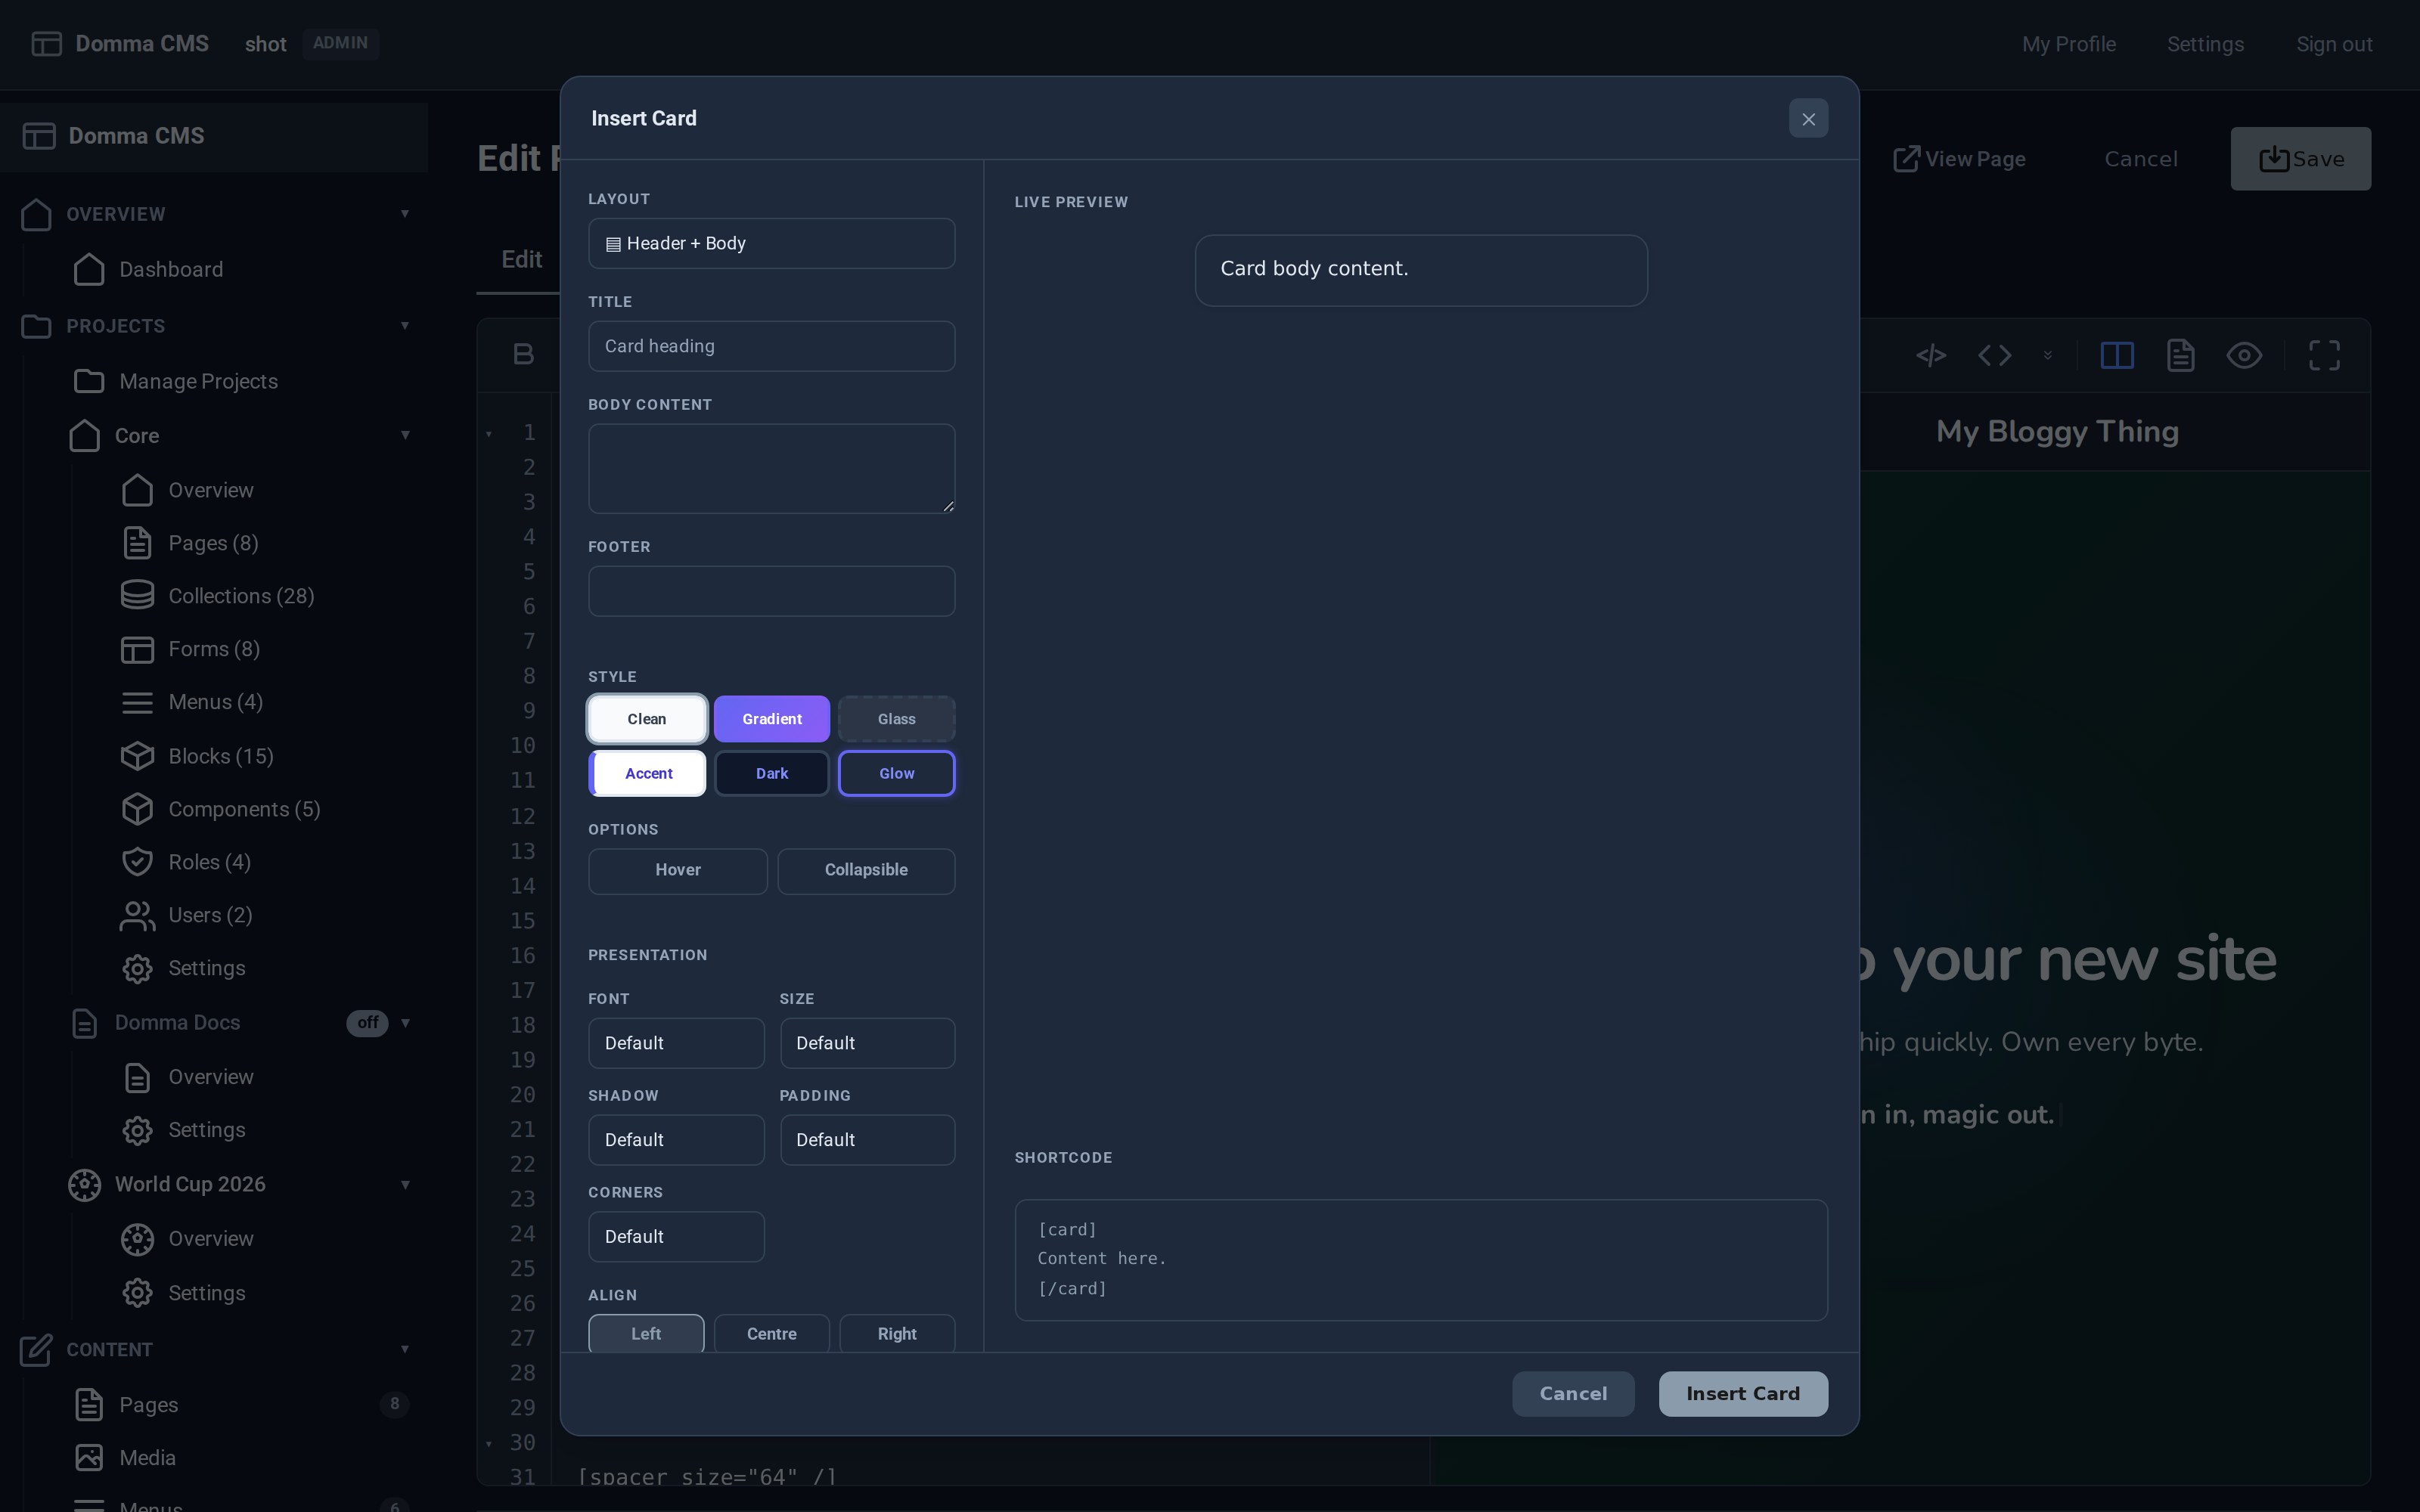This screenshot has width=2420, height=1512.
Task: Open the Corners dropdown
Action: point(676,1237)
